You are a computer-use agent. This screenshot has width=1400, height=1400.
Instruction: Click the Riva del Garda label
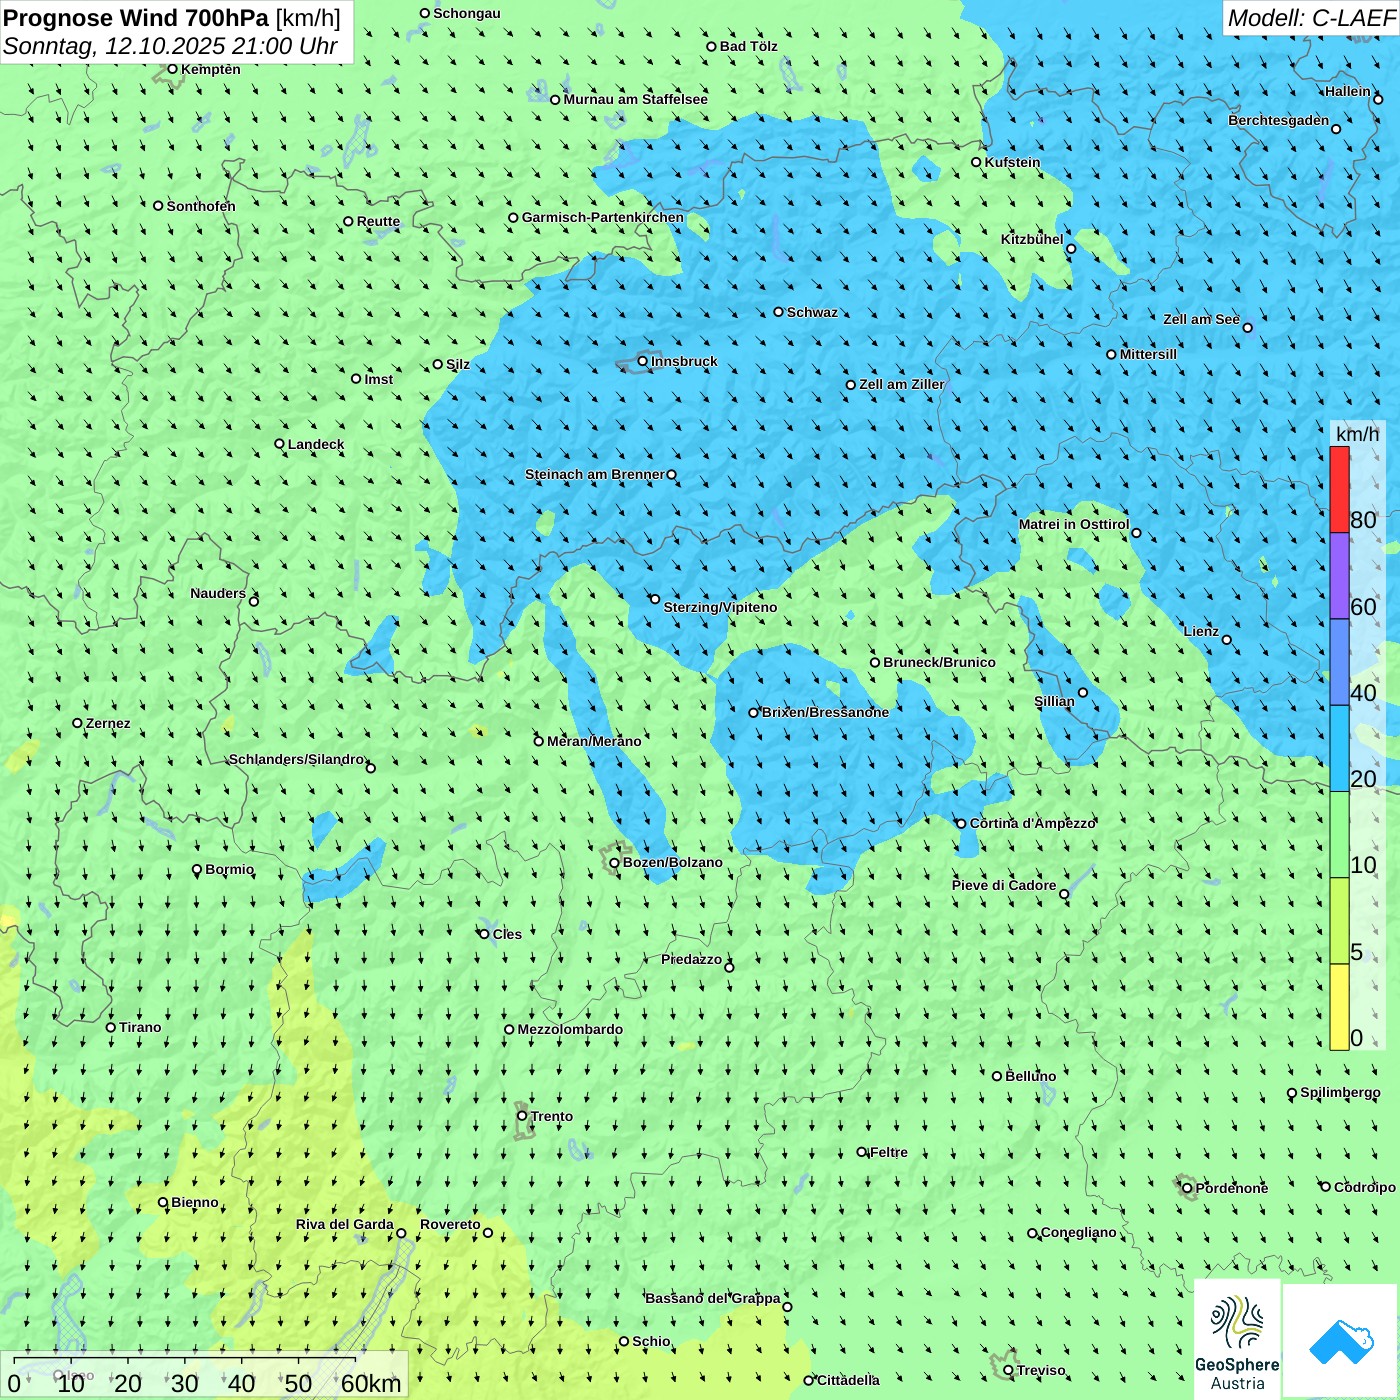[345, 1224]
